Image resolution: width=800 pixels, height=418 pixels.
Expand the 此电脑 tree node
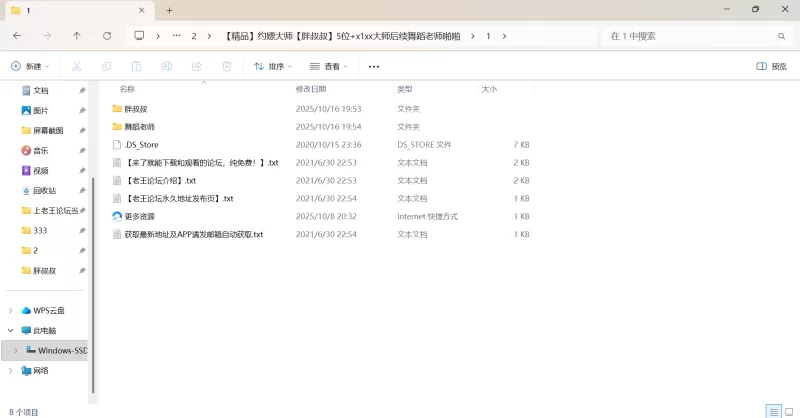11,330
